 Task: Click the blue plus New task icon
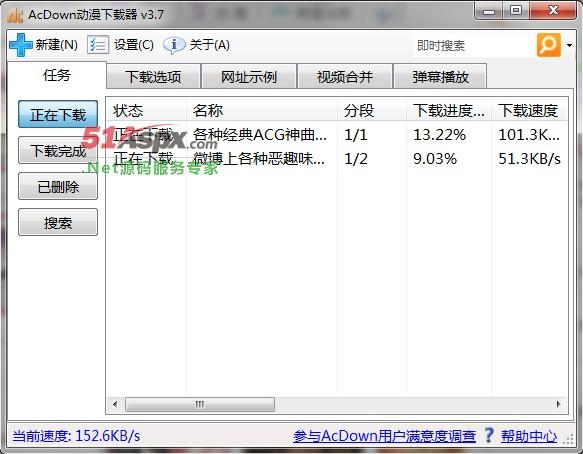pyautogui.click(x=21, y=45)
